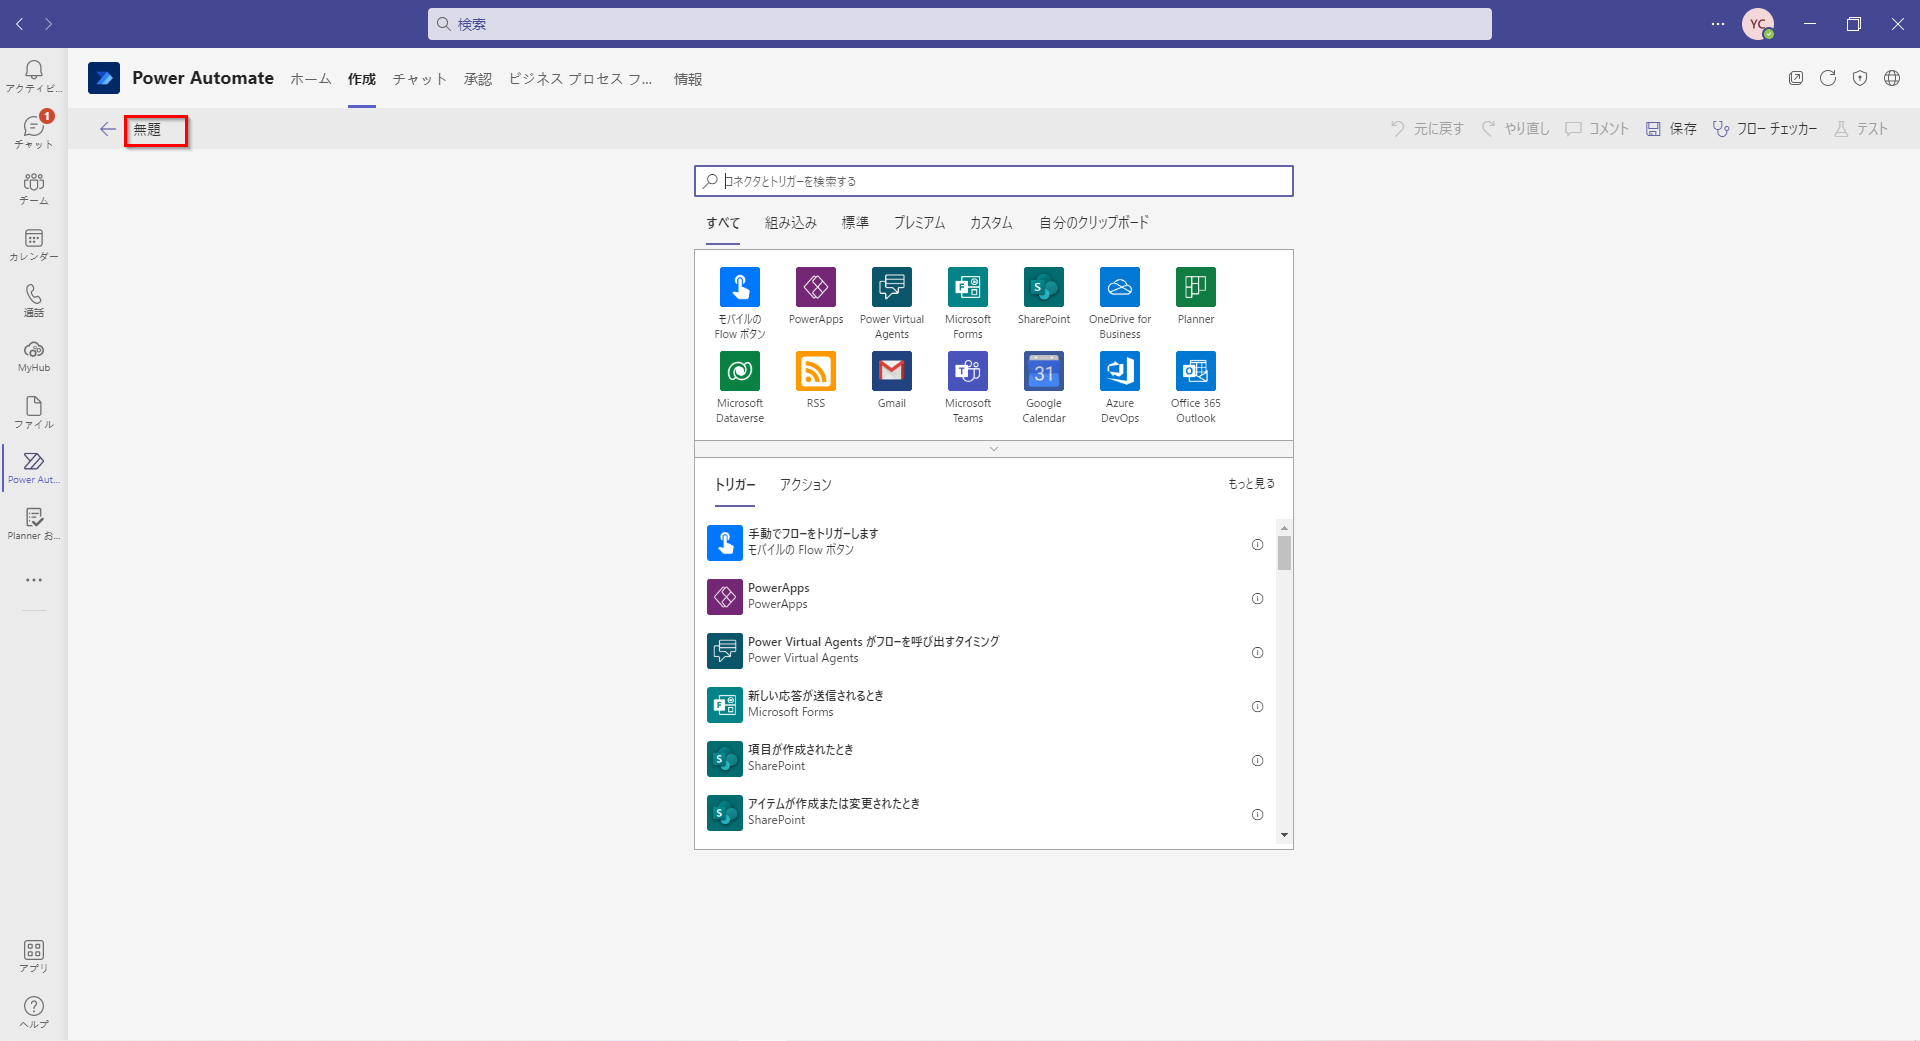Image resolution: width=1920 pixels, height=1041 pixels.
Task: Open Files (ファイル) in the sidebar
Action: pyautogui.click(x=34, y=412)
